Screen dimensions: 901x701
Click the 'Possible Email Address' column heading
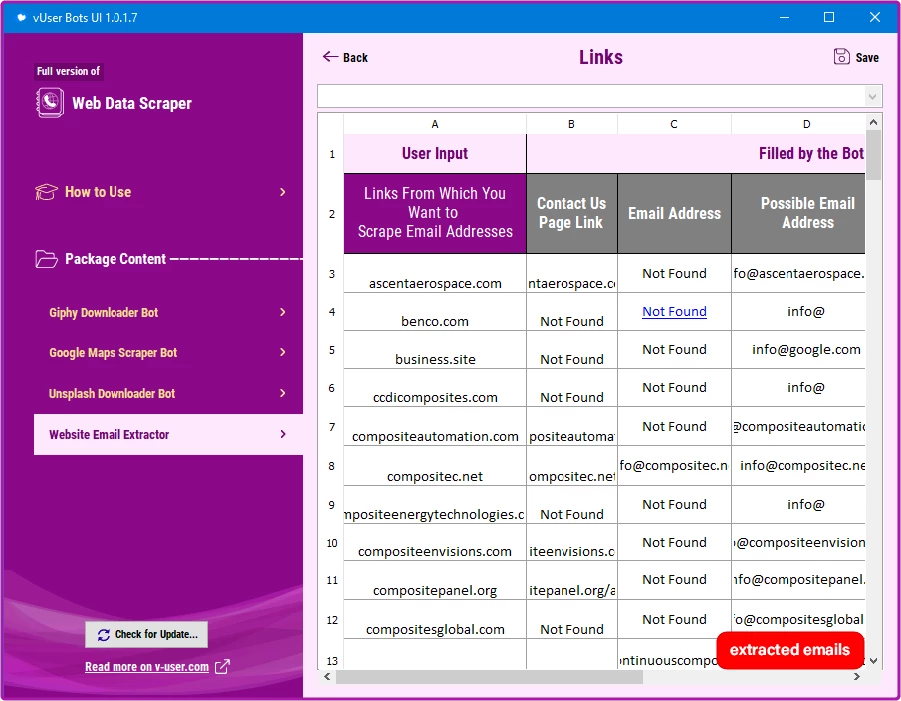(799, 213)
